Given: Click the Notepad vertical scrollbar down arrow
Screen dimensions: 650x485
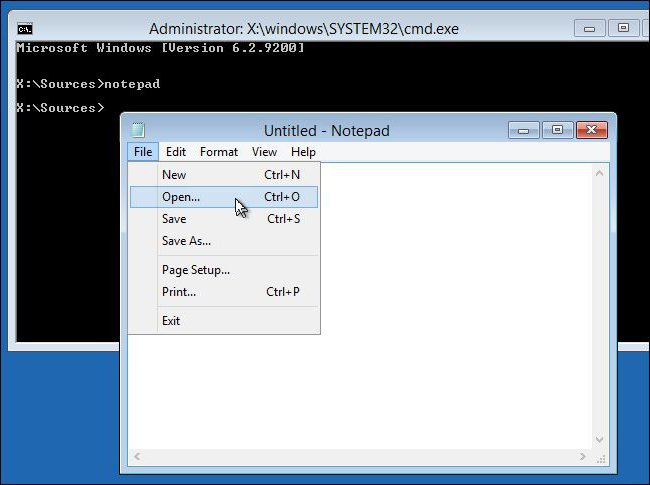Looking at the screenshot, I should (x=599, y=439).
